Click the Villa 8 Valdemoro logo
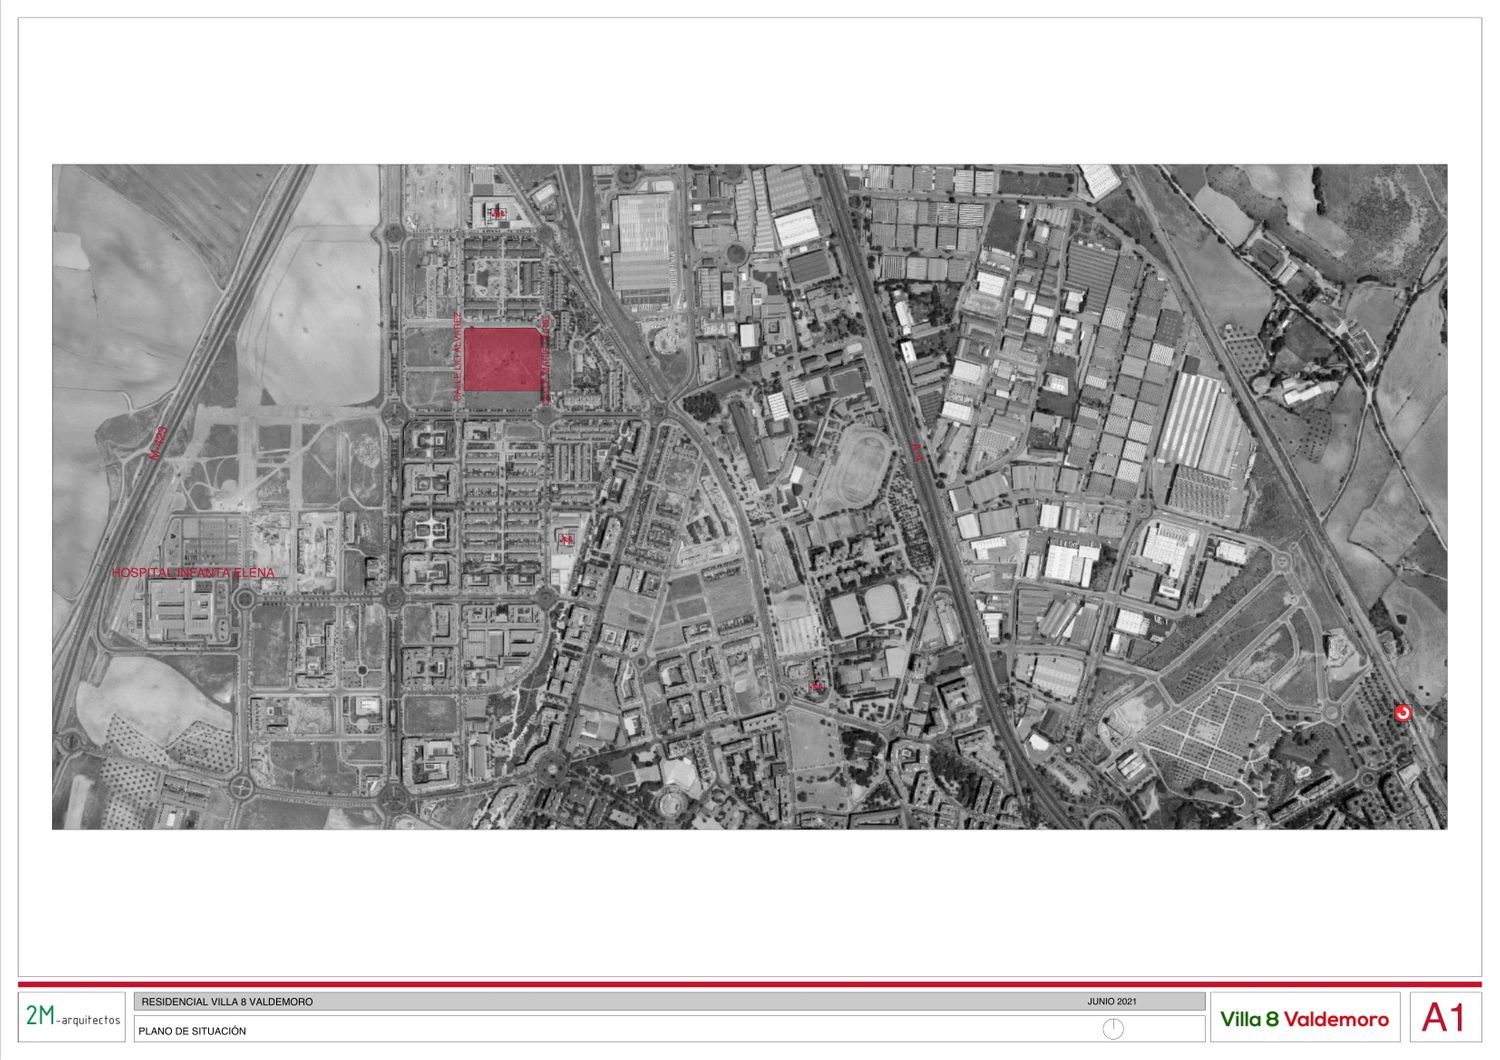This screenshot has width=1500, height=1060. [1304, 1019]
